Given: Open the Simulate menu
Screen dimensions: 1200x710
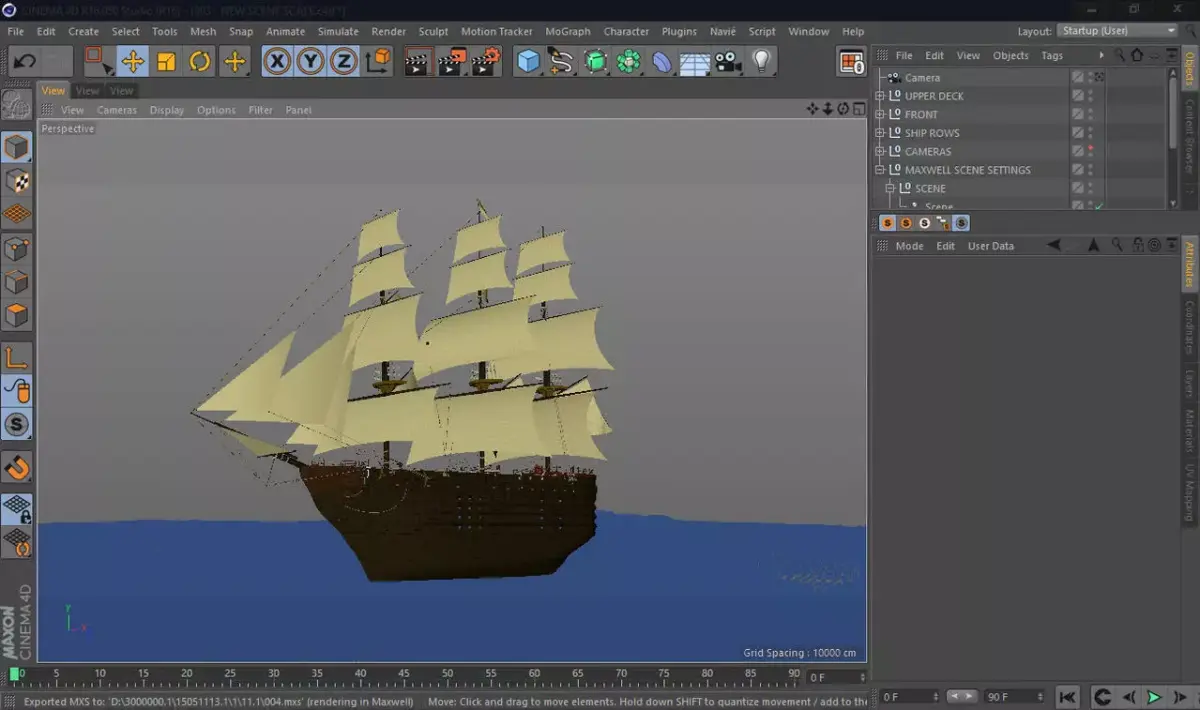Looking at the screenshot, I should [338, 31].
